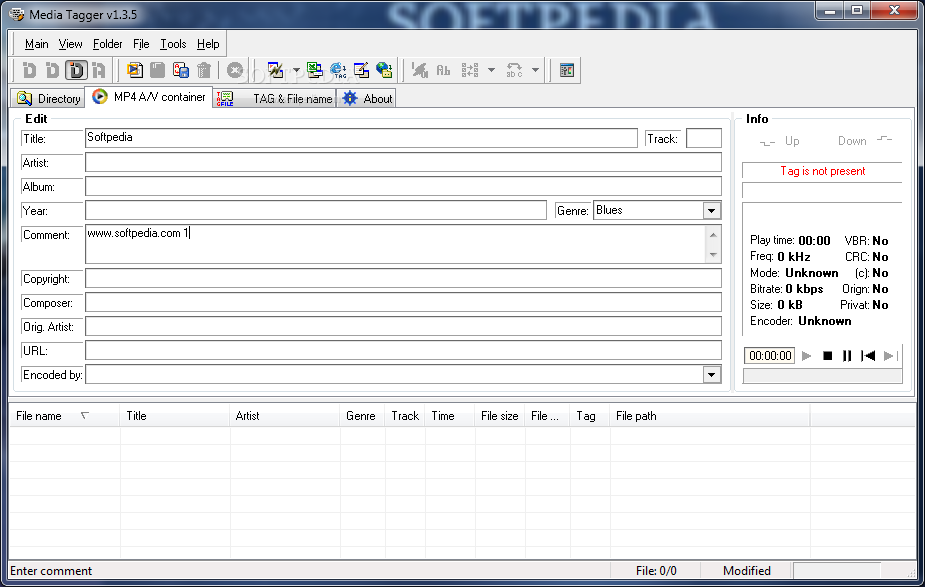Click the Comment box scroll up arrow

click(713, 235)
